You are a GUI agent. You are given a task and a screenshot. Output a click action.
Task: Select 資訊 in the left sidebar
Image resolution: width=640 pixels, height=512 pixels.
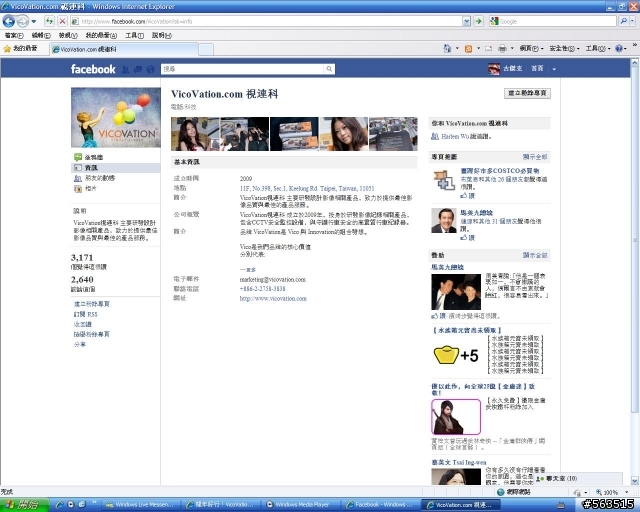click(x=116, y=168)
